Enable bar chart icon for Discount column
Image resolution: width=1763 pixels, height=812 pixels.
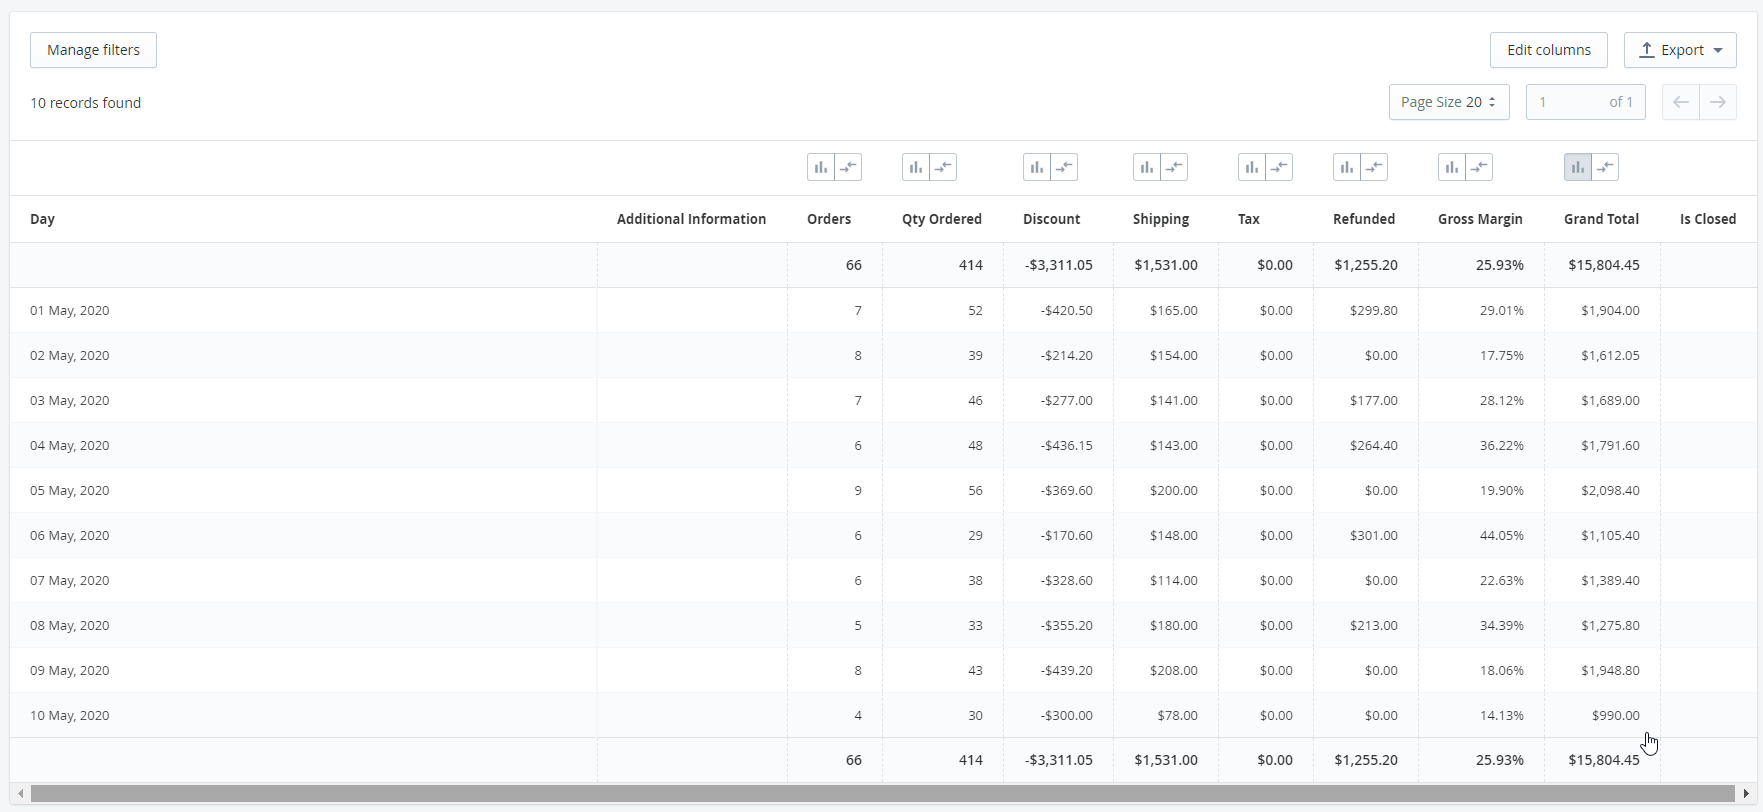click(1037, 168)
